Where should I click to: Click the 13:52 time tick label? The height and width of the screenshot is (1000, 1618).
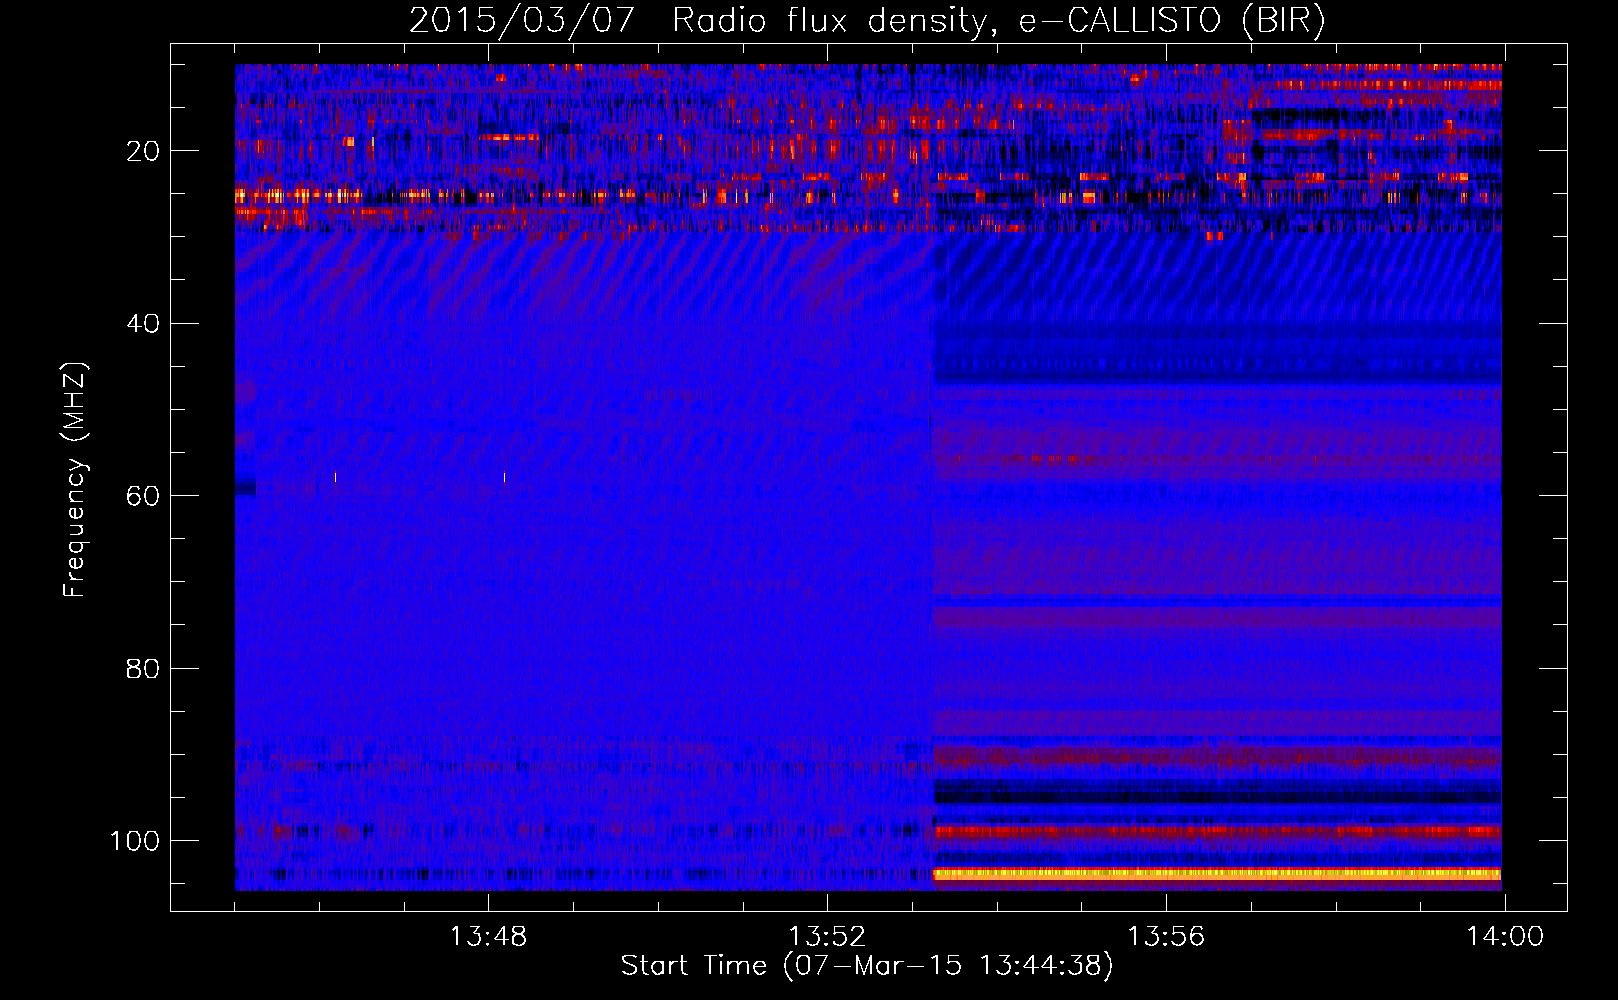tap(827, 937)
